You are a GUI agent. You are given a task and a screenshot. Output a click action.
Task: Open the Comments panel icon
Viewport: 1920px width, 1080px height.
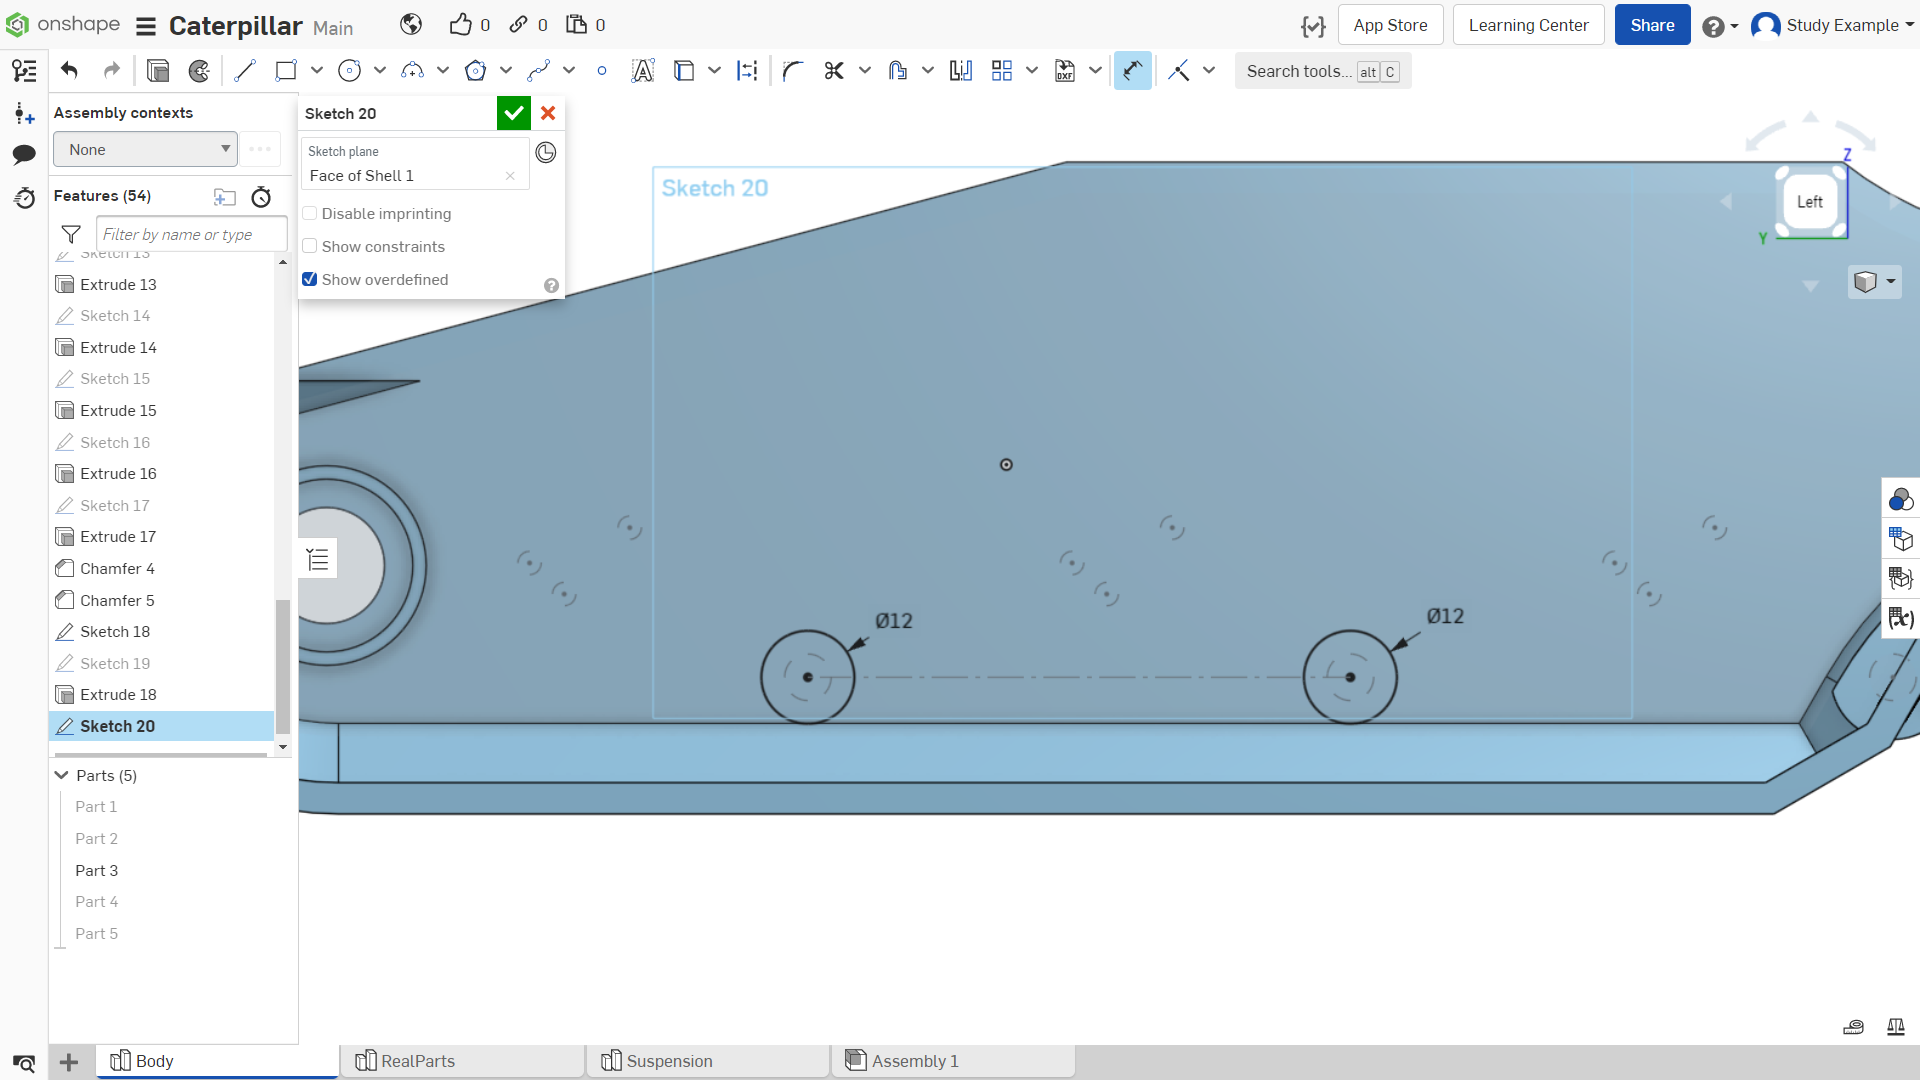point(24,154)
